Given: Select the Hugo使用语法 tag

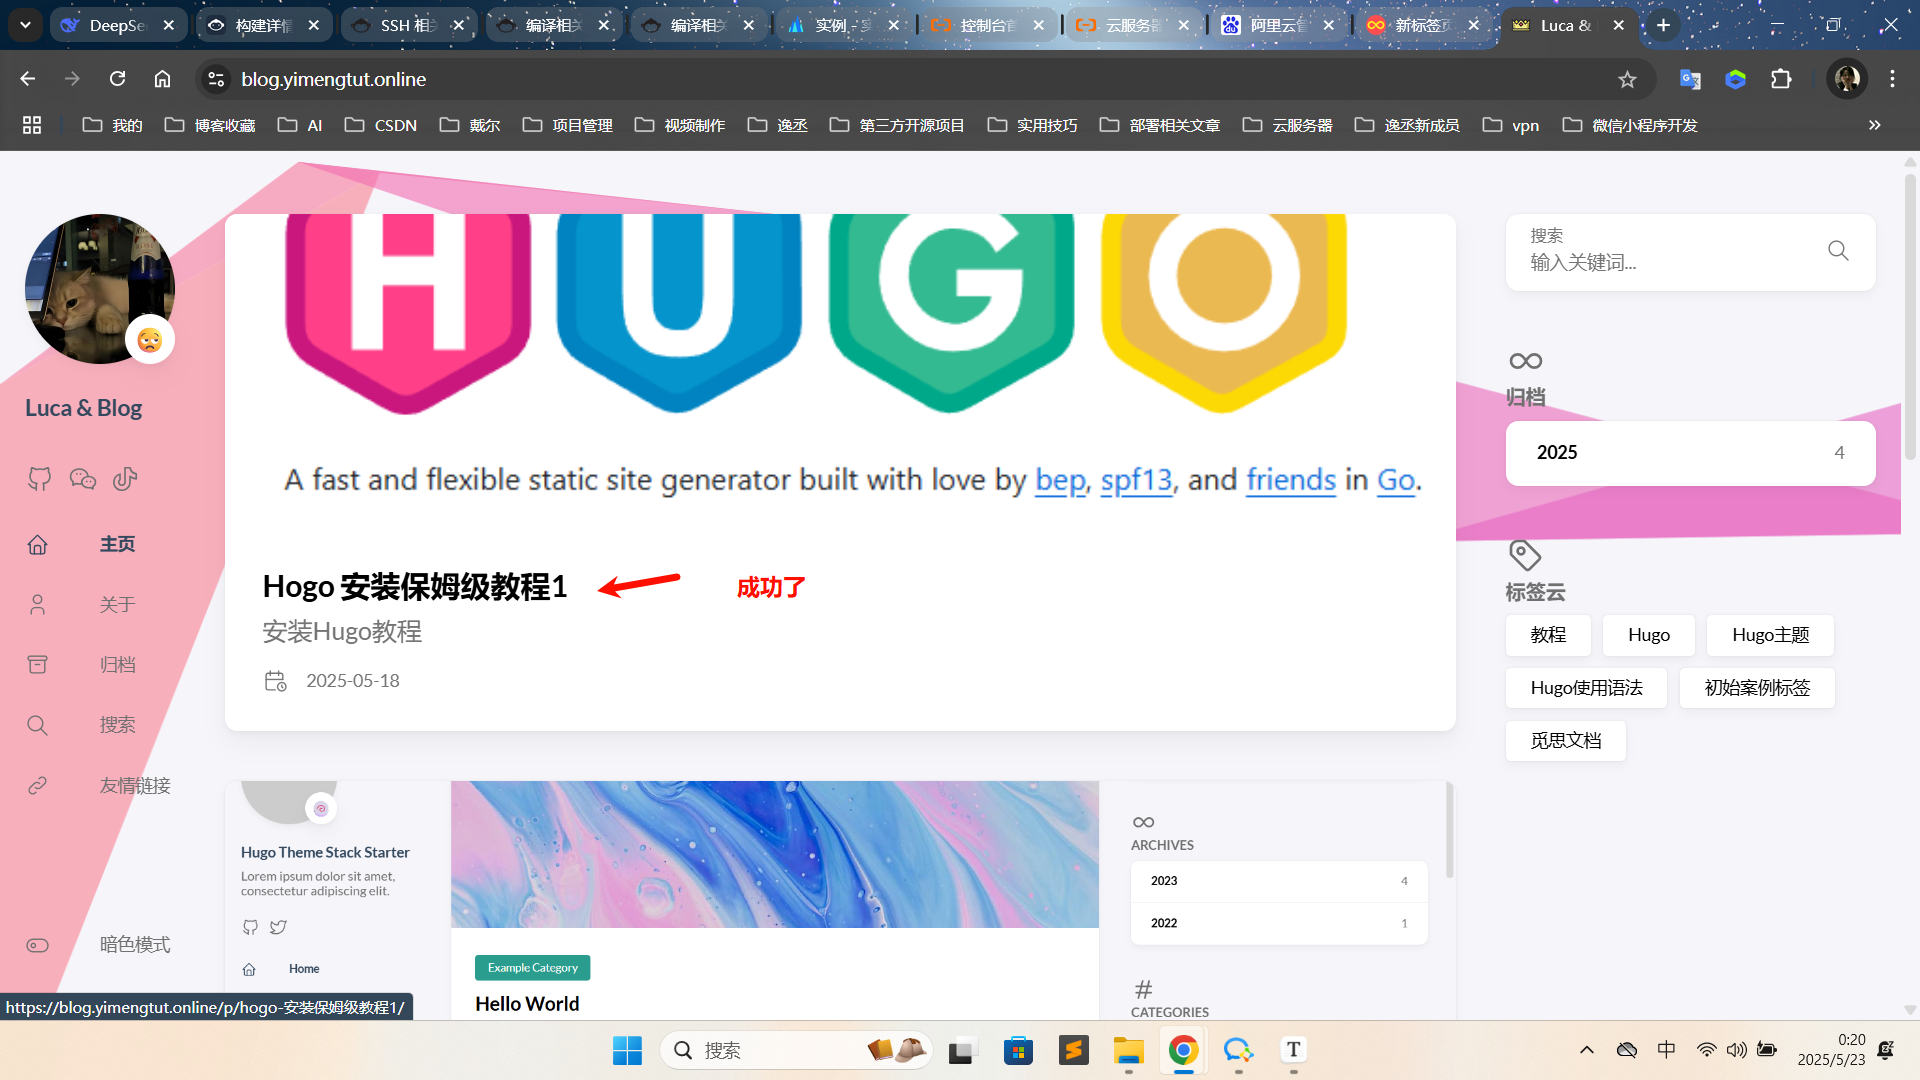Looking at the screenshot, I should click(x=1586, y=688).
